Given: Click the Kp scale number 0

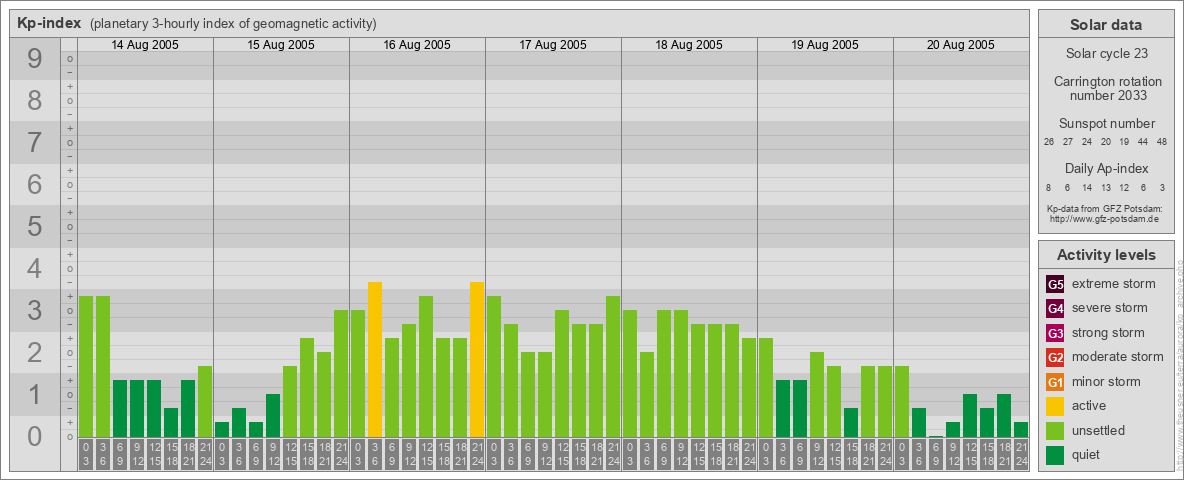Looking at the screenshot, I should coord(35,436).
